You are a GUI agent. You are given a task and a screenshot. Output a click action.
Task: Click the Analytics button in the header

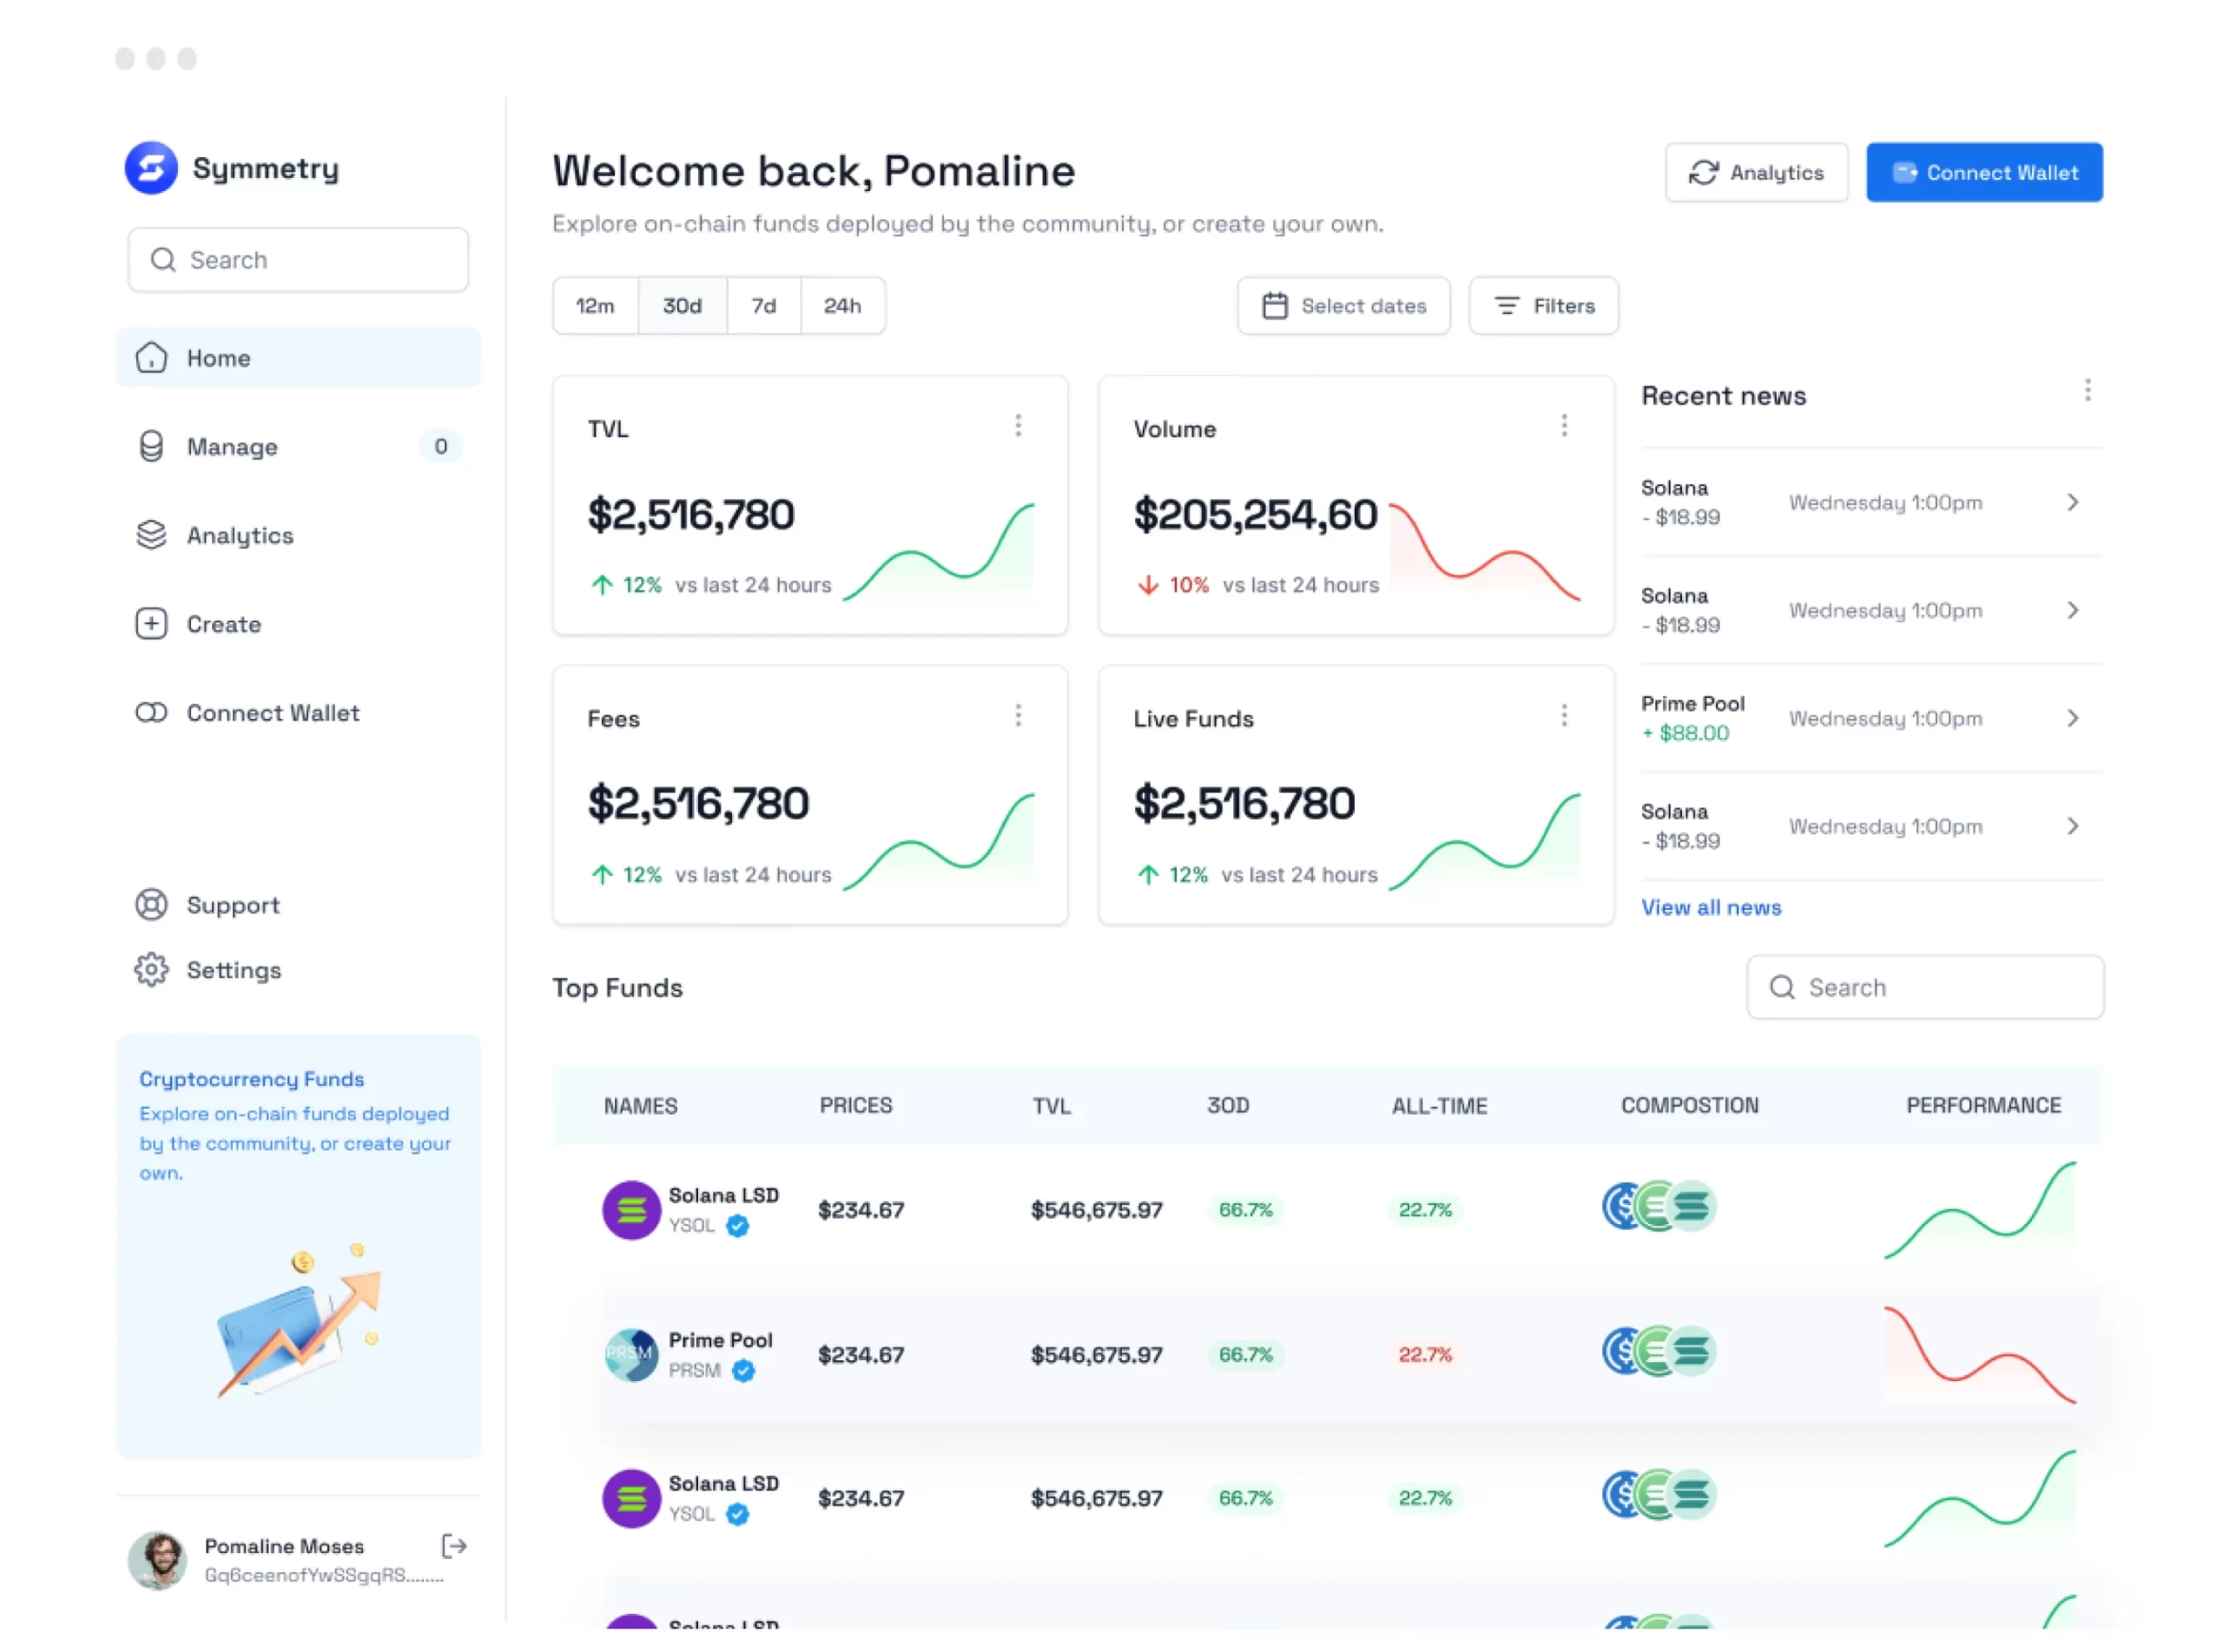pos(1757,173)
